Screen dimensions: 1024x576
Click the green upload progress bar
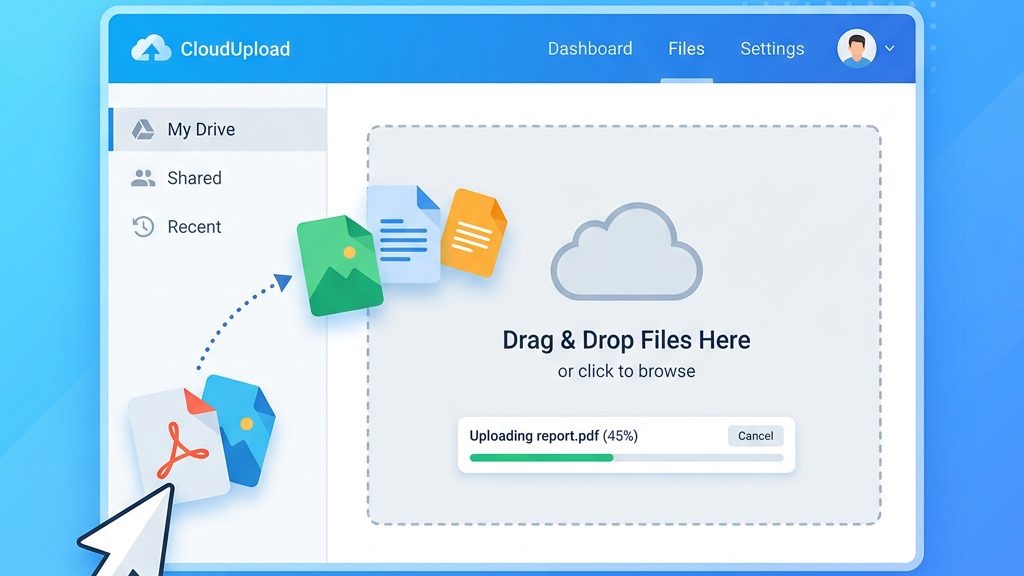click(x=540, y=457)
